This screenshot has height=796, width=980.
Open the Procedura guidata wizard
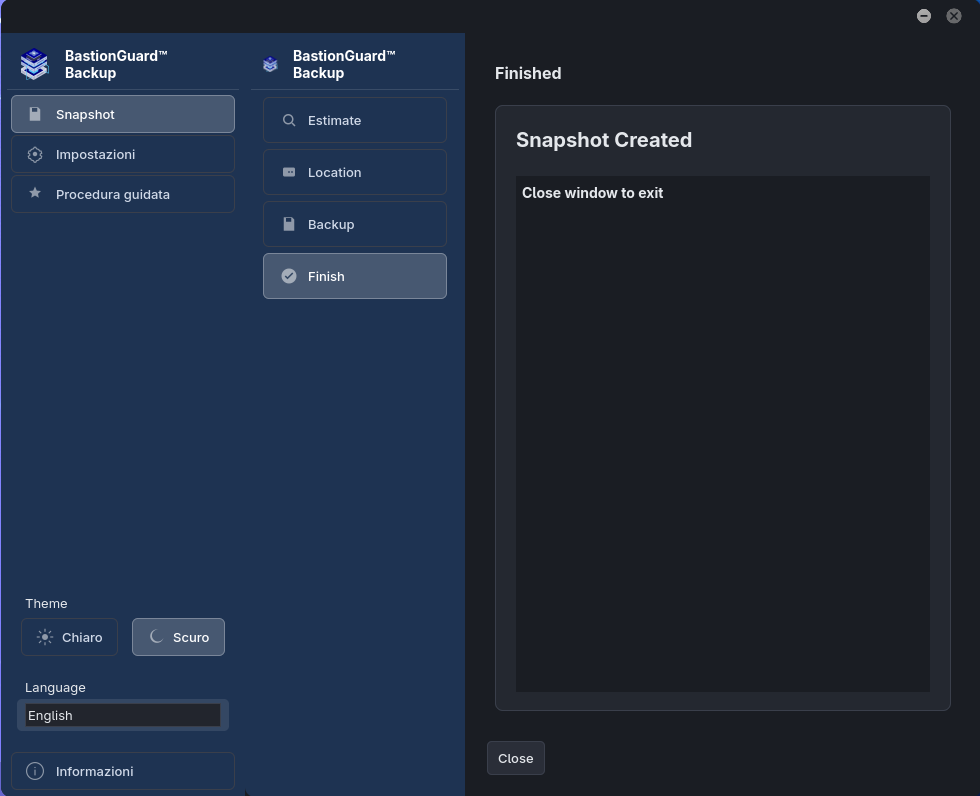pyautogui.click(x=122, y=194)
